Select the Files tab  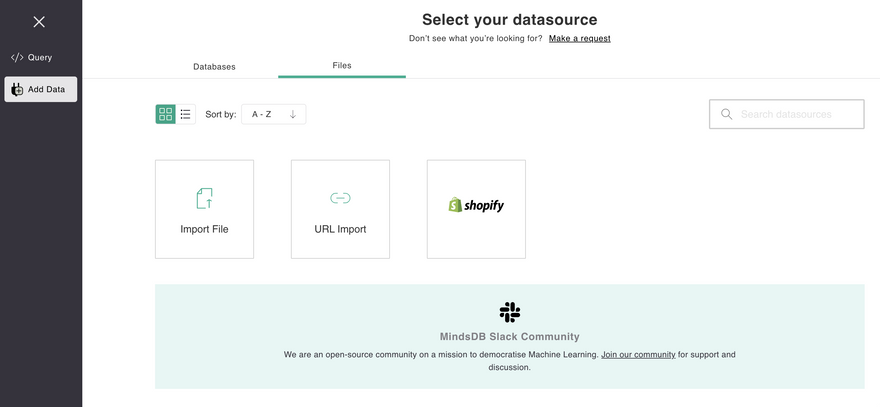[x=342, y=66]
